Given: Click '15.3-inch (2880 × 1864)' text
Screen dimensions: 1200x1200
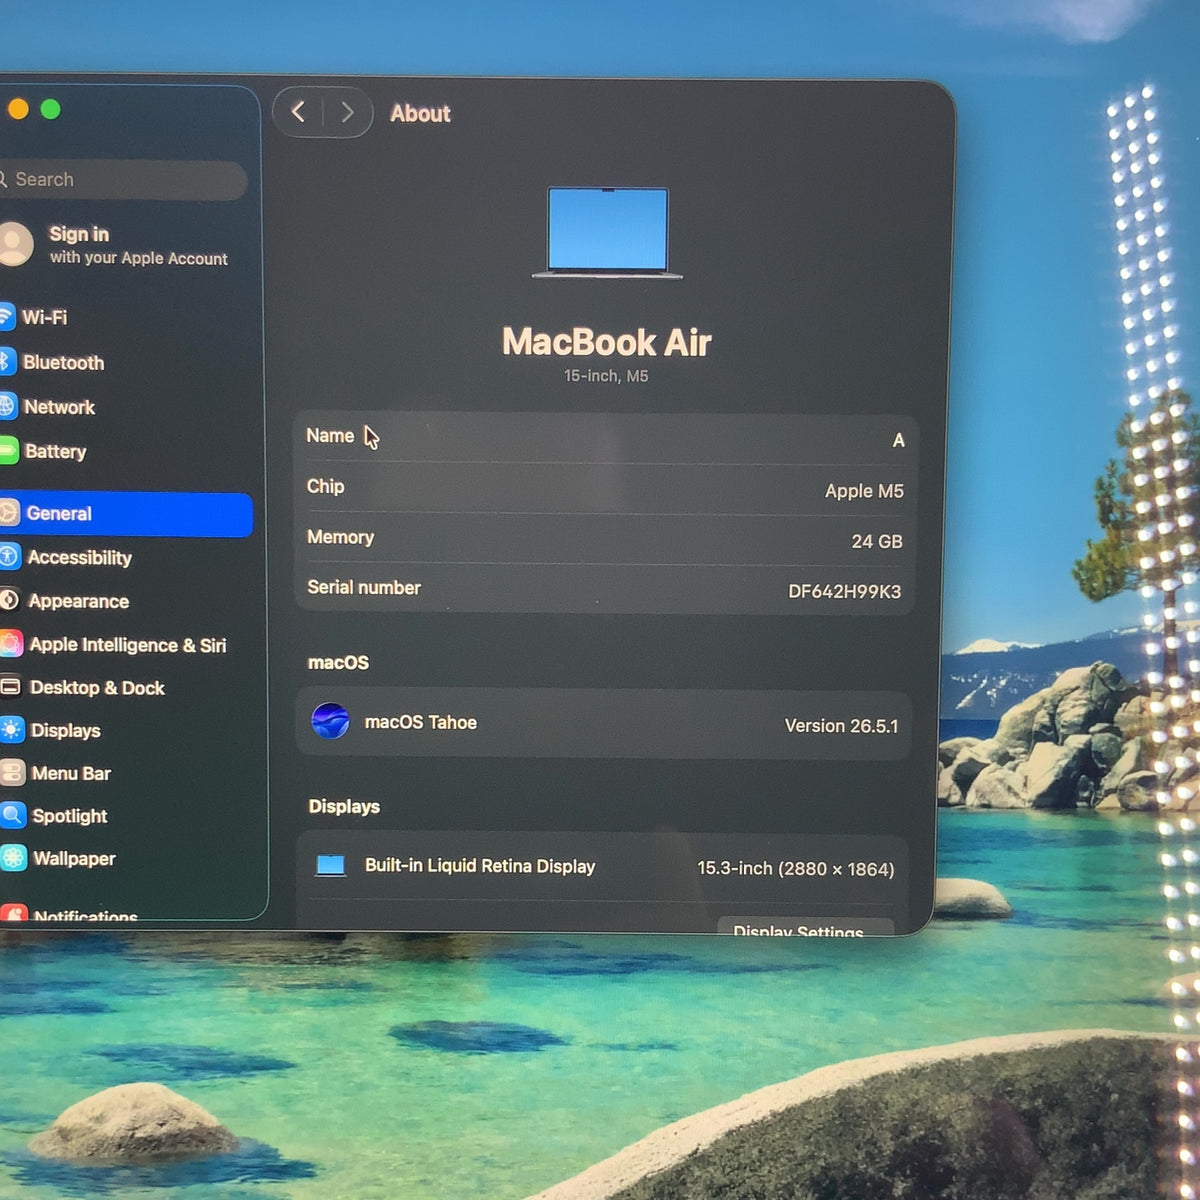Looking at the screenshot, I should [x=796, y=869].
